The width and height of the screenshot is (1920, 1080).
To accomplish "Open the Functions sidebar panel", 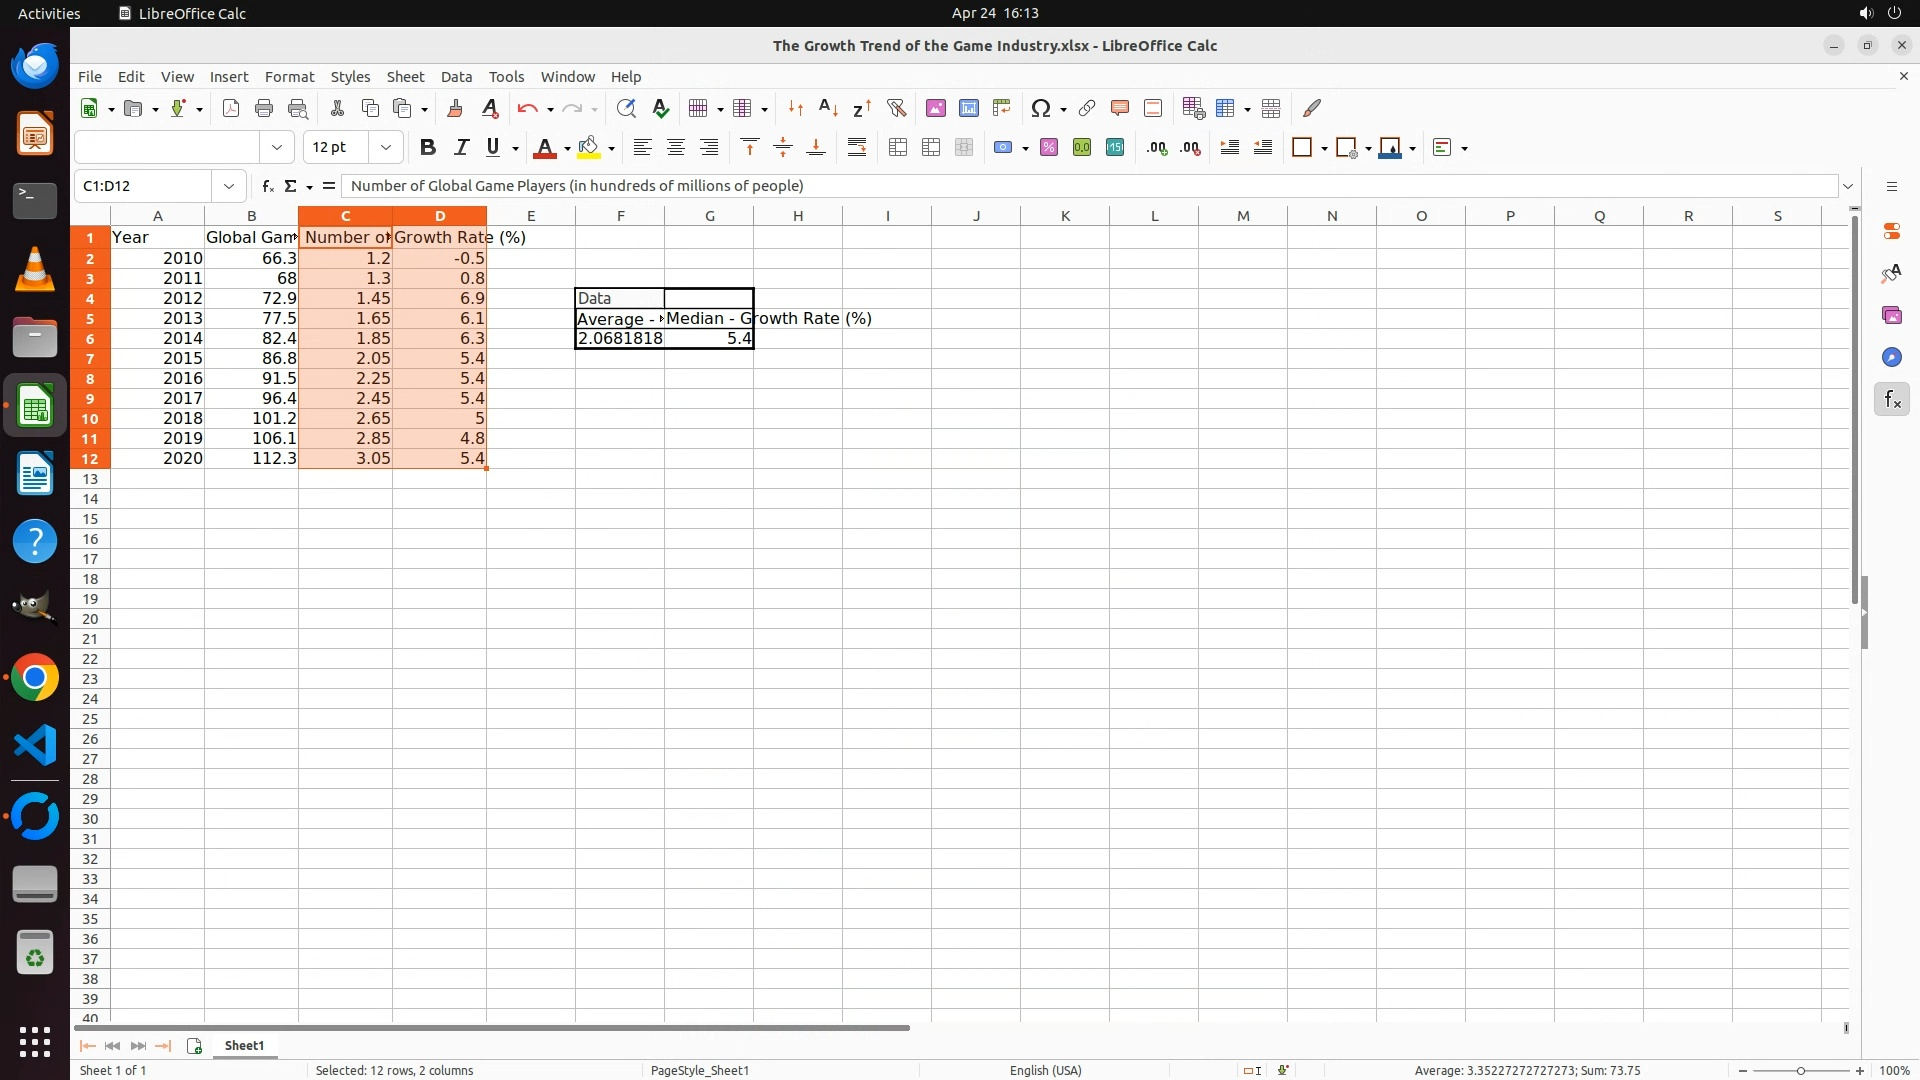I will 1891,400.
